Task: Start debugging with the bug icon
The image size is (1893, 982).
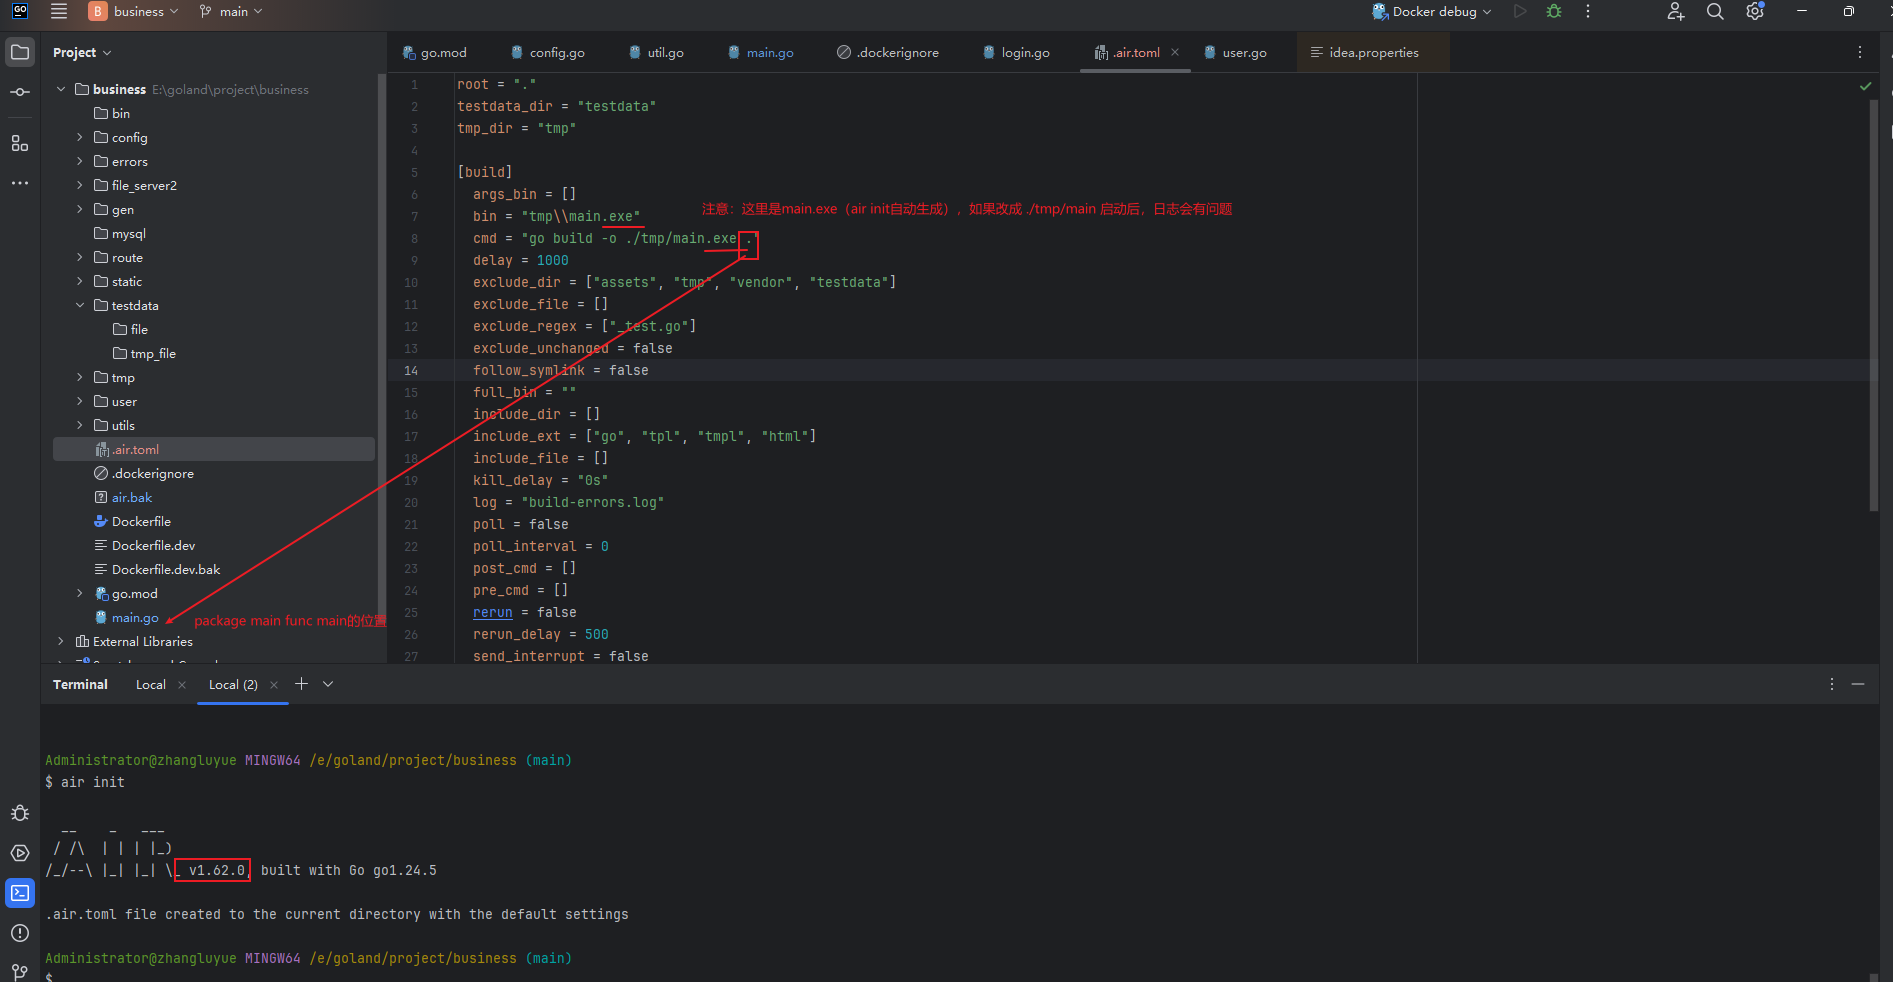Action: coord(1554,11)
